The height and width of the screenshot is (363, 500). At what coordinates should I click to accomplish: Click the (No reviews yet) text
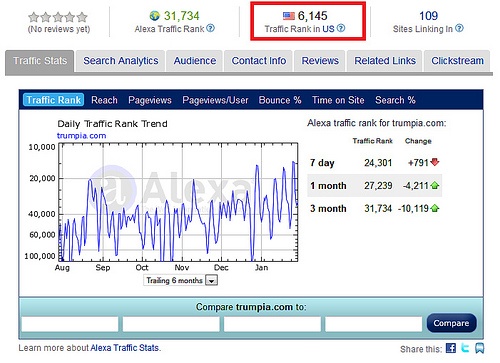pyautogui.click(x=59, y=29)
